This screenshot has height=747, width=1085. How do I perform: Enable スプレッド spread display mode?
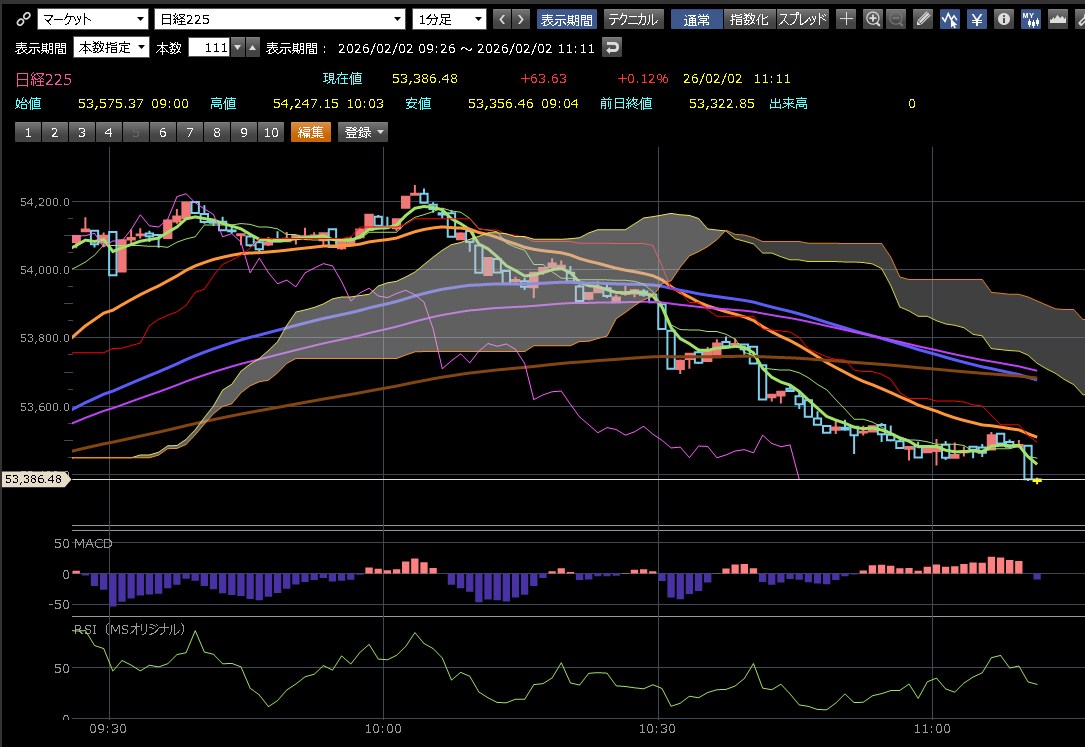tap(802, 19)
